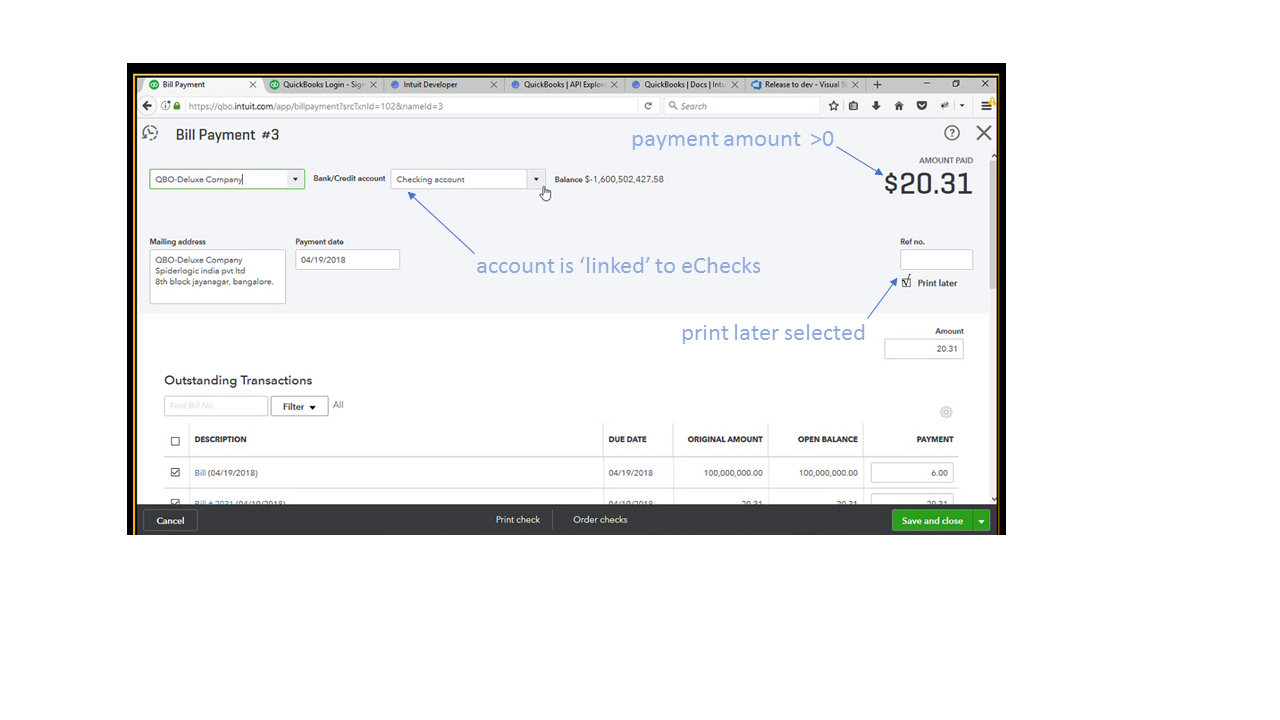Click Save and close button
Viewport: 1280px width, 720px height.
point(933,520)
